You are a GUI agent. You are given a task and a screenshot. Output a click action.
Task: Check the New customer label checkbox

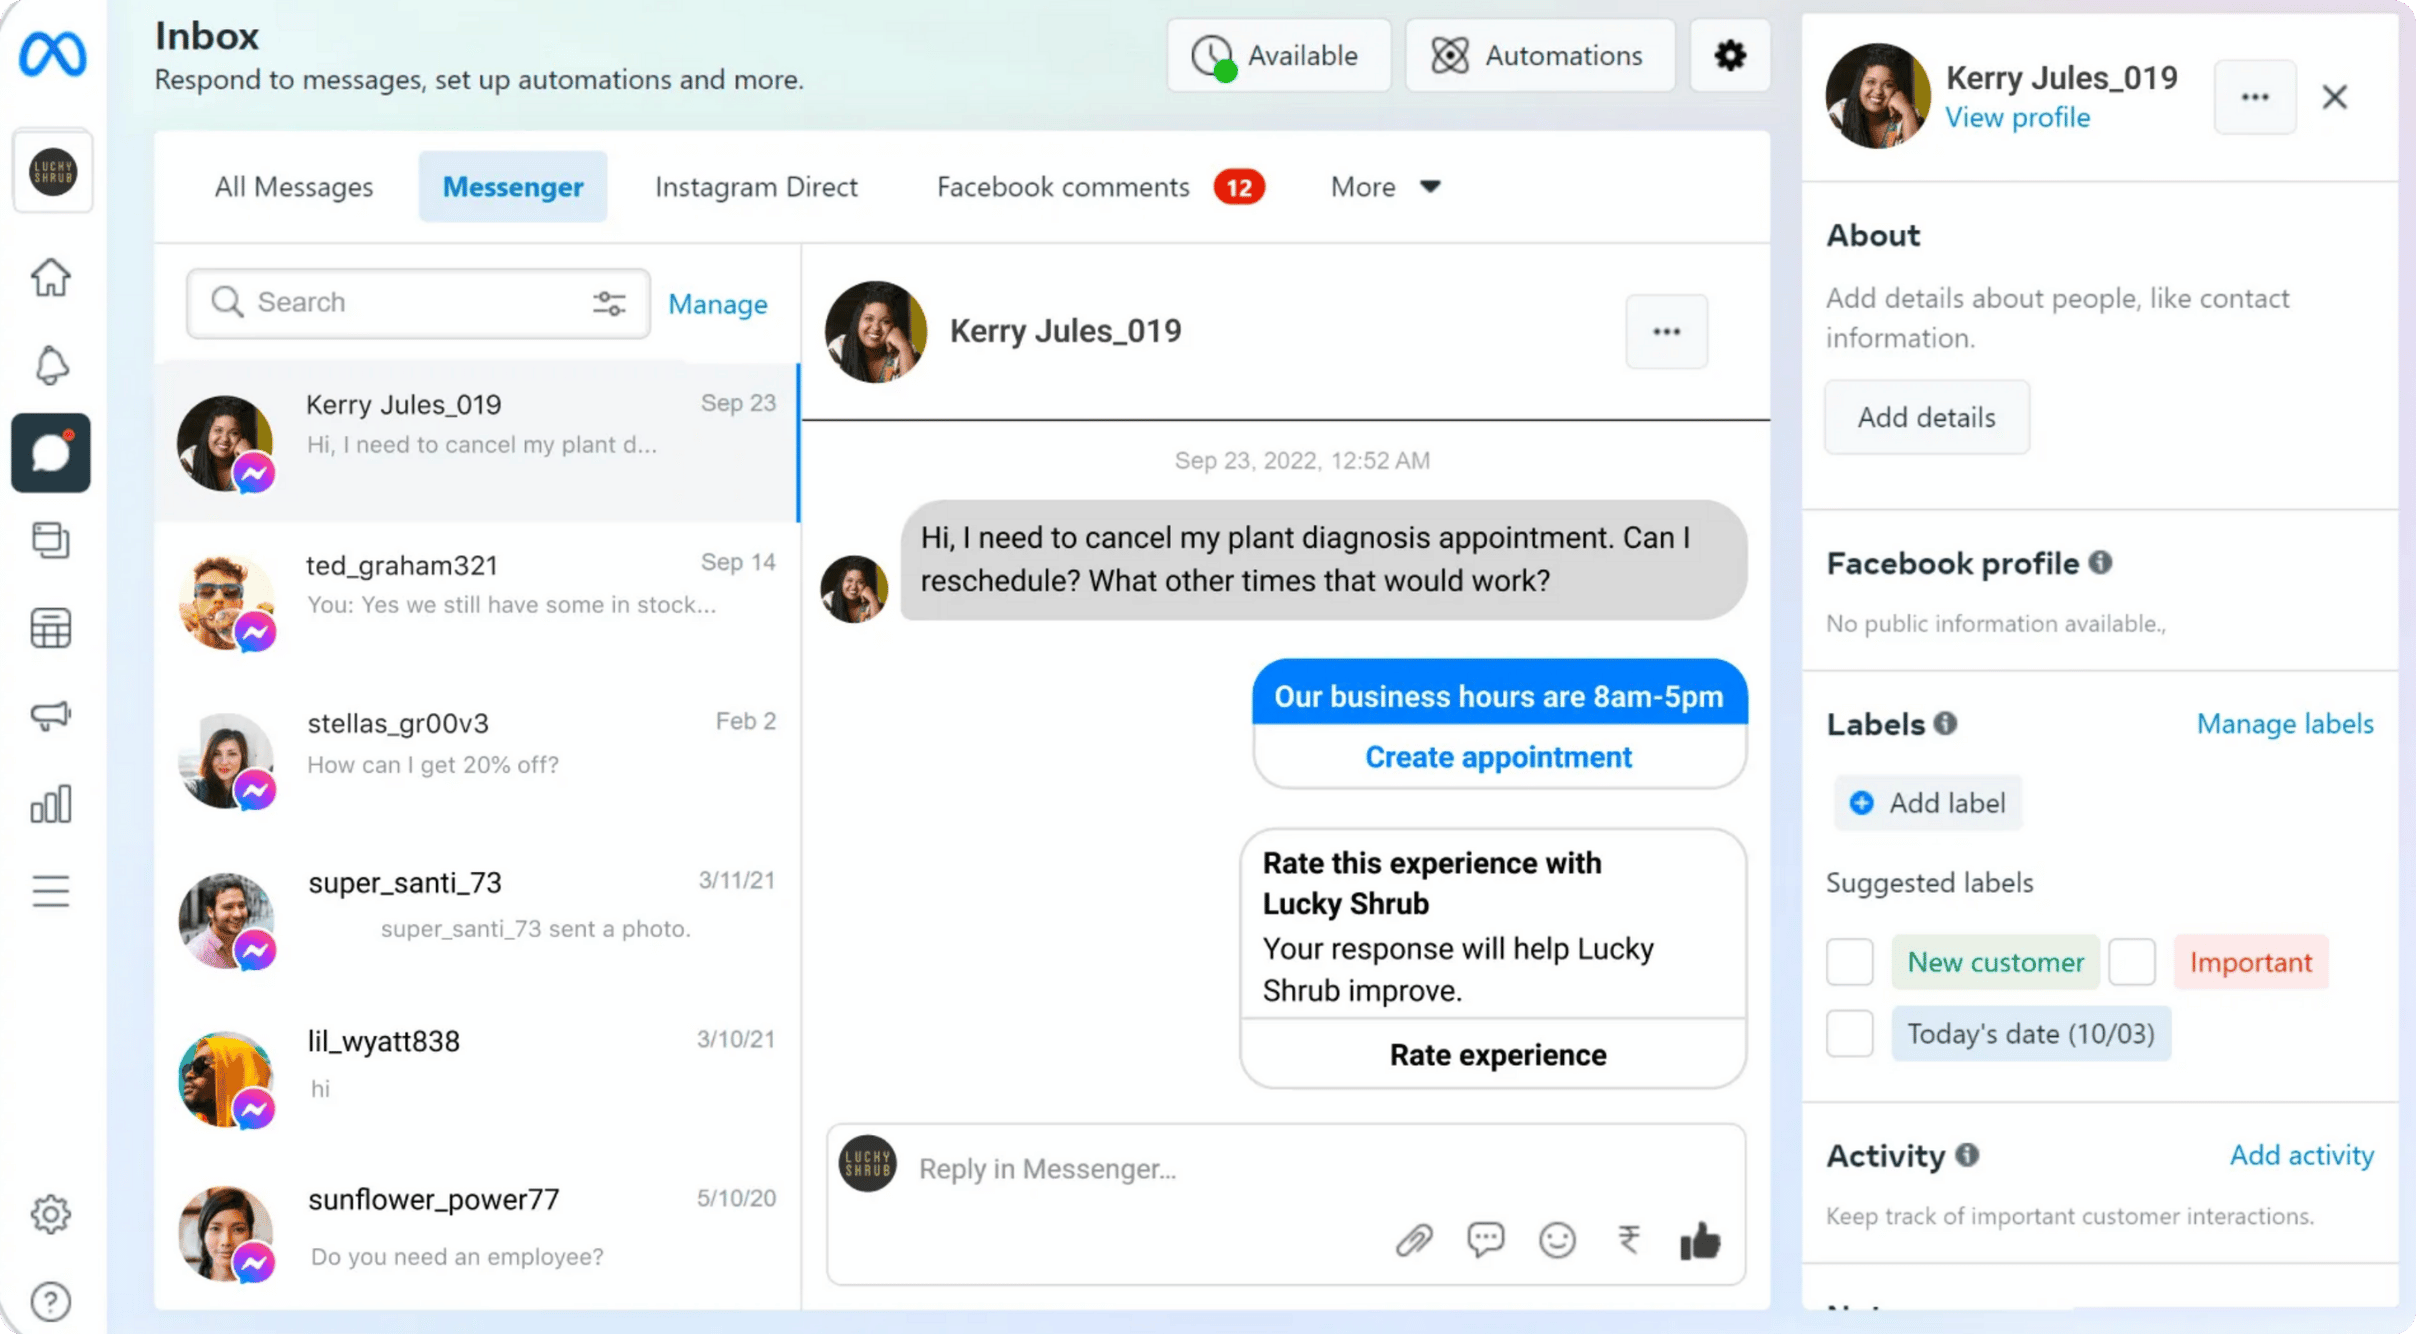(x=1849, y=962)
